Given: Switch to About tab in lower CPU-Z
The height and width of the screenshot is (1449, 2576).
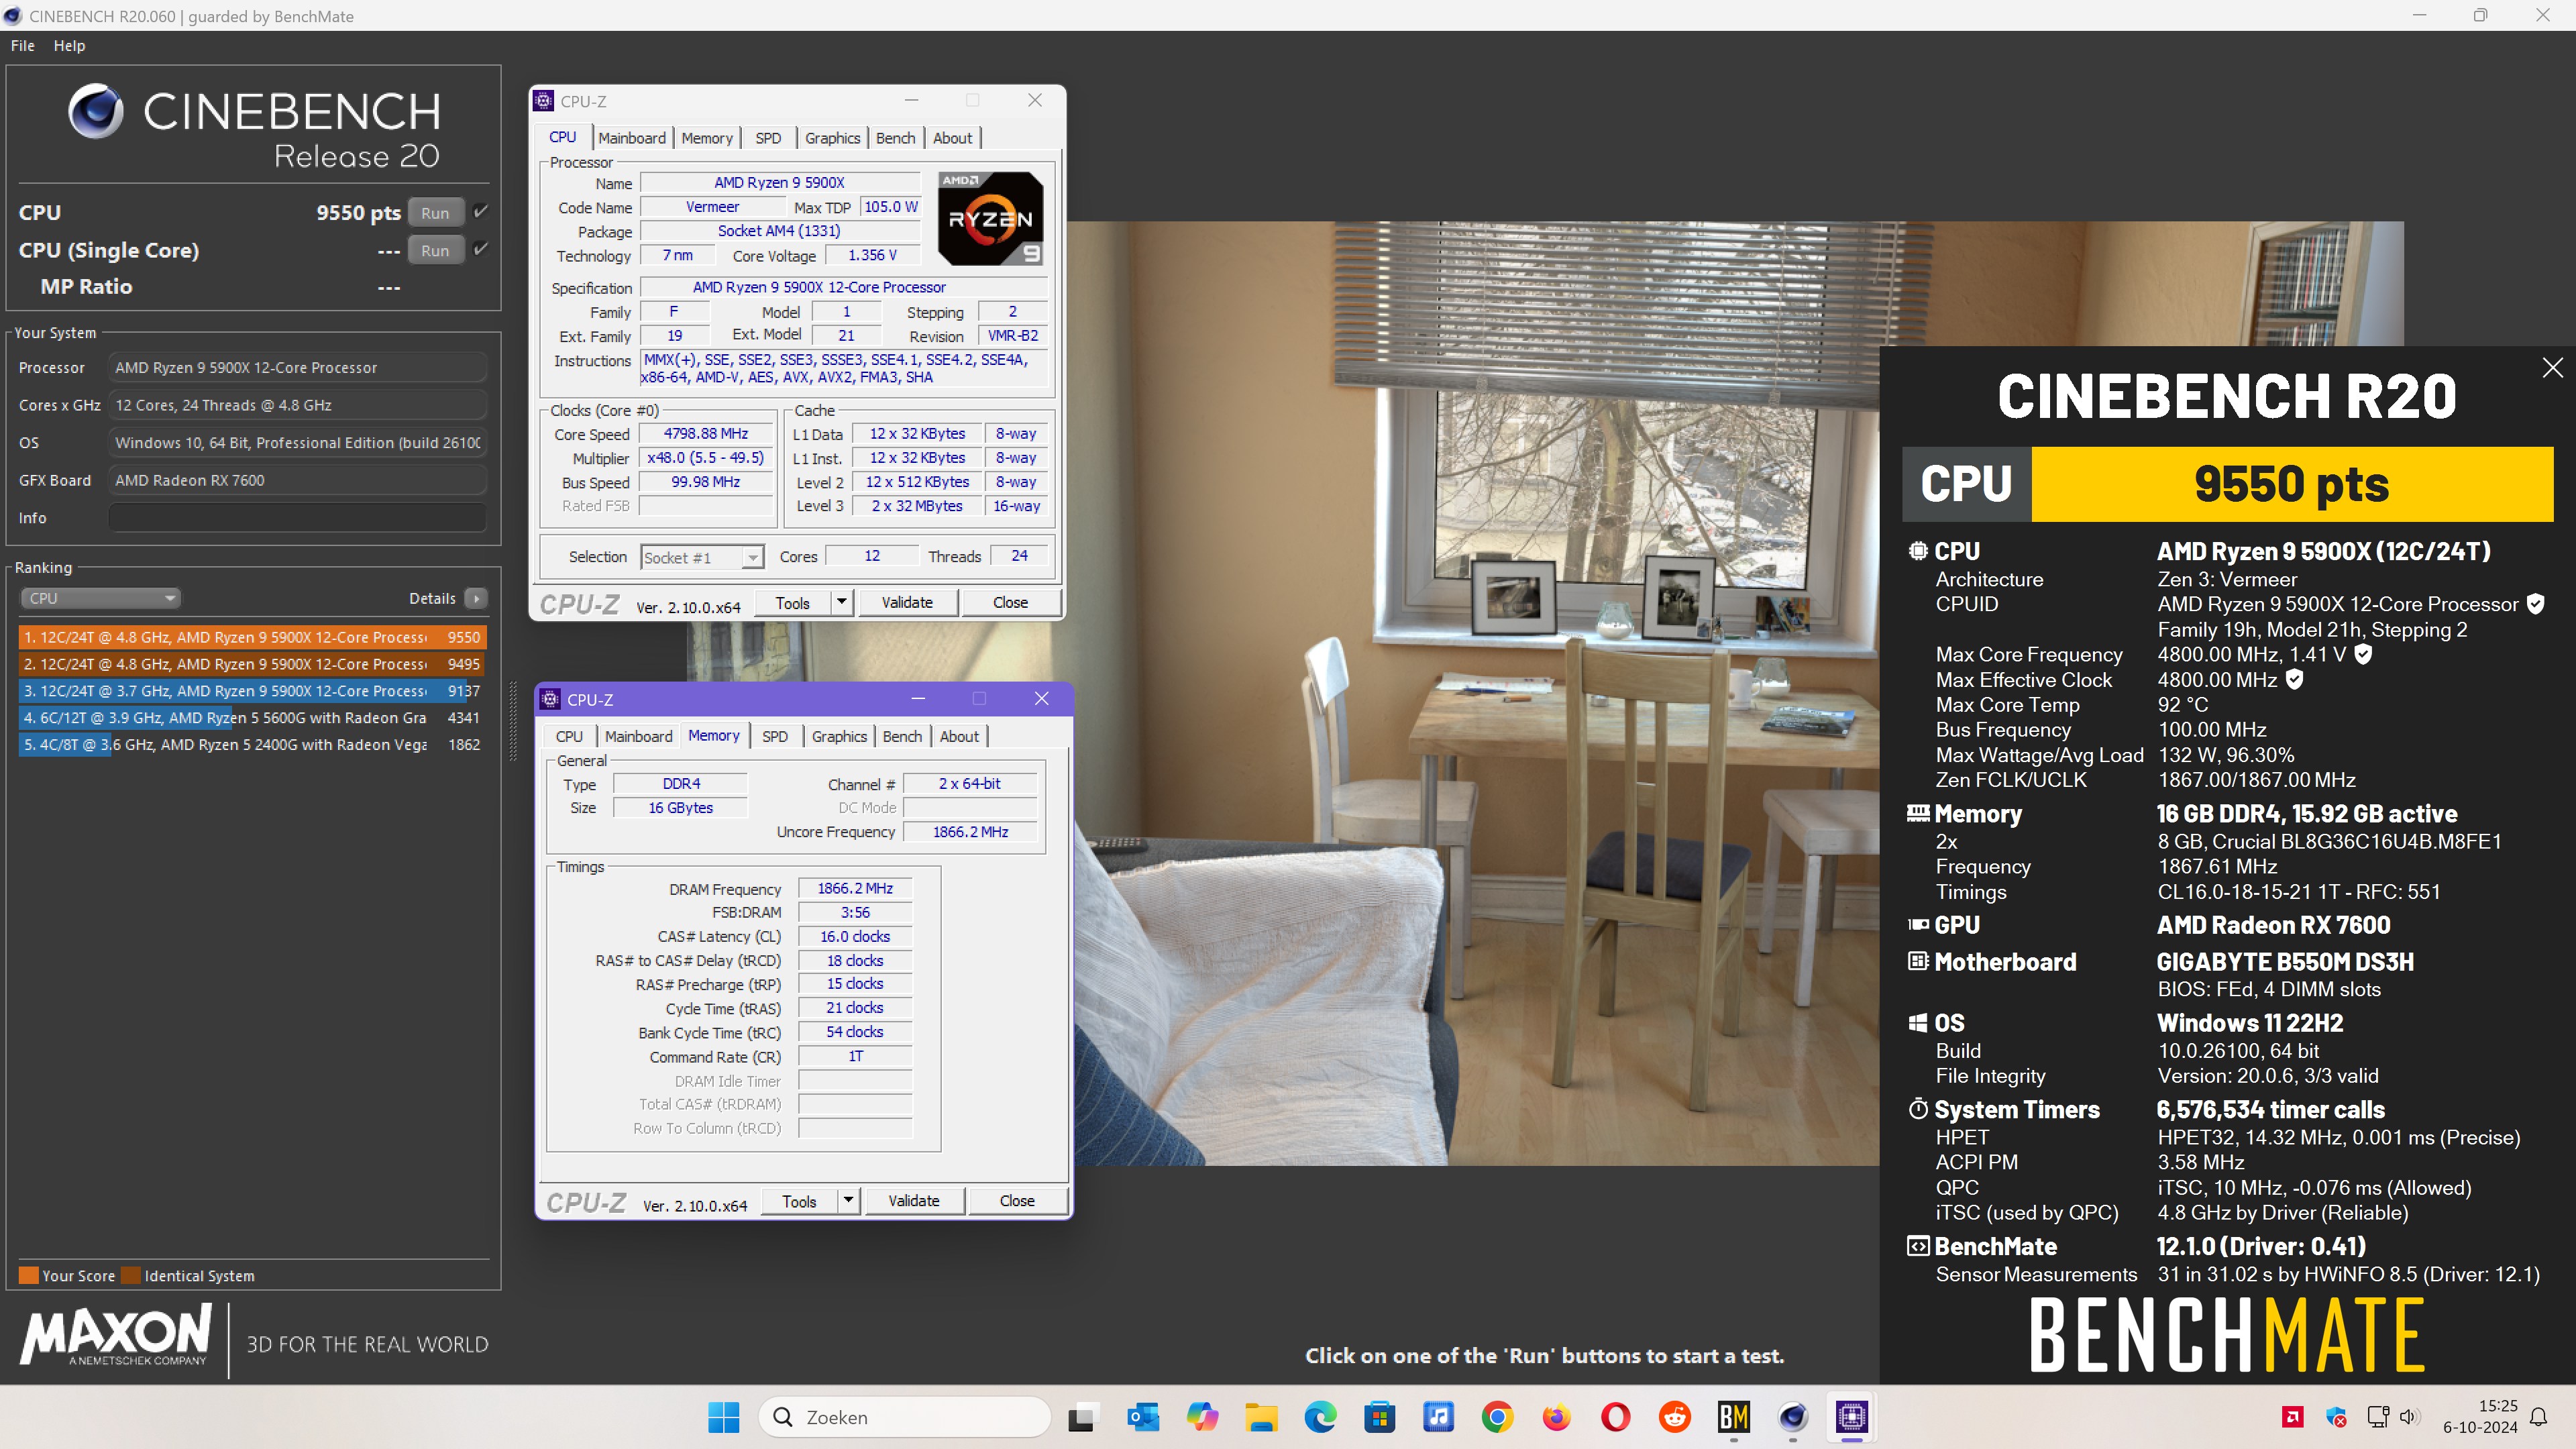Looking at the screenshot, I should (x=959, y=736).
